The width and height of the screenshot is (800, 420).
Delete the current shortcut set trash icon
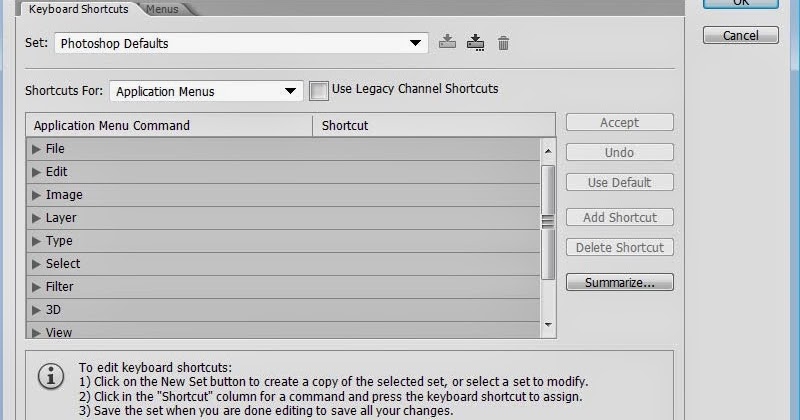504,43
